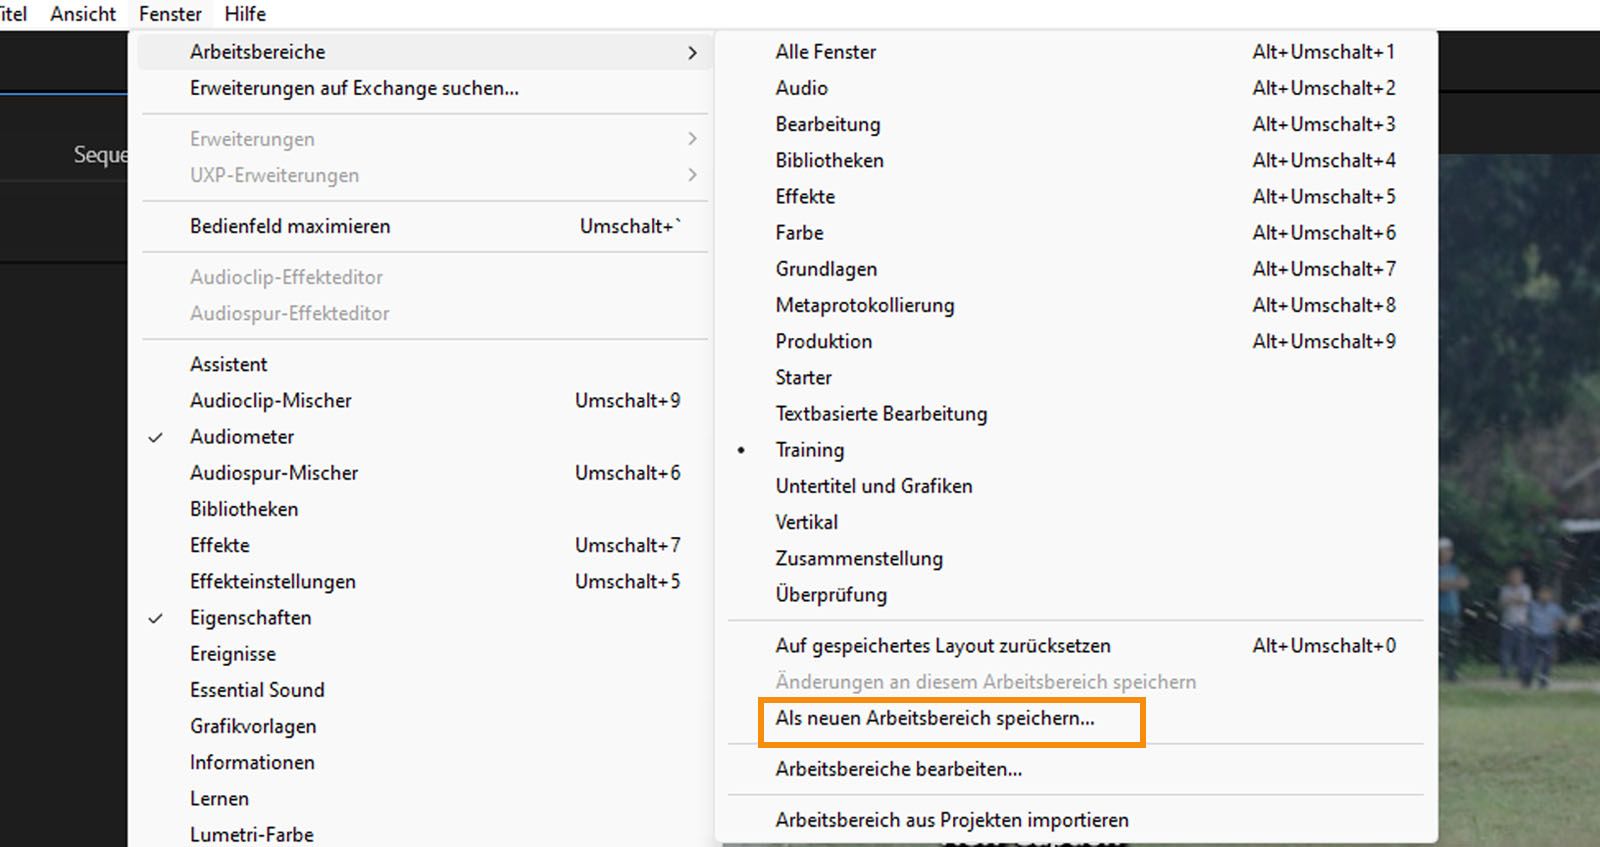Open the Hilfe menu
The image size is (1600, 847).
point(245,14)
